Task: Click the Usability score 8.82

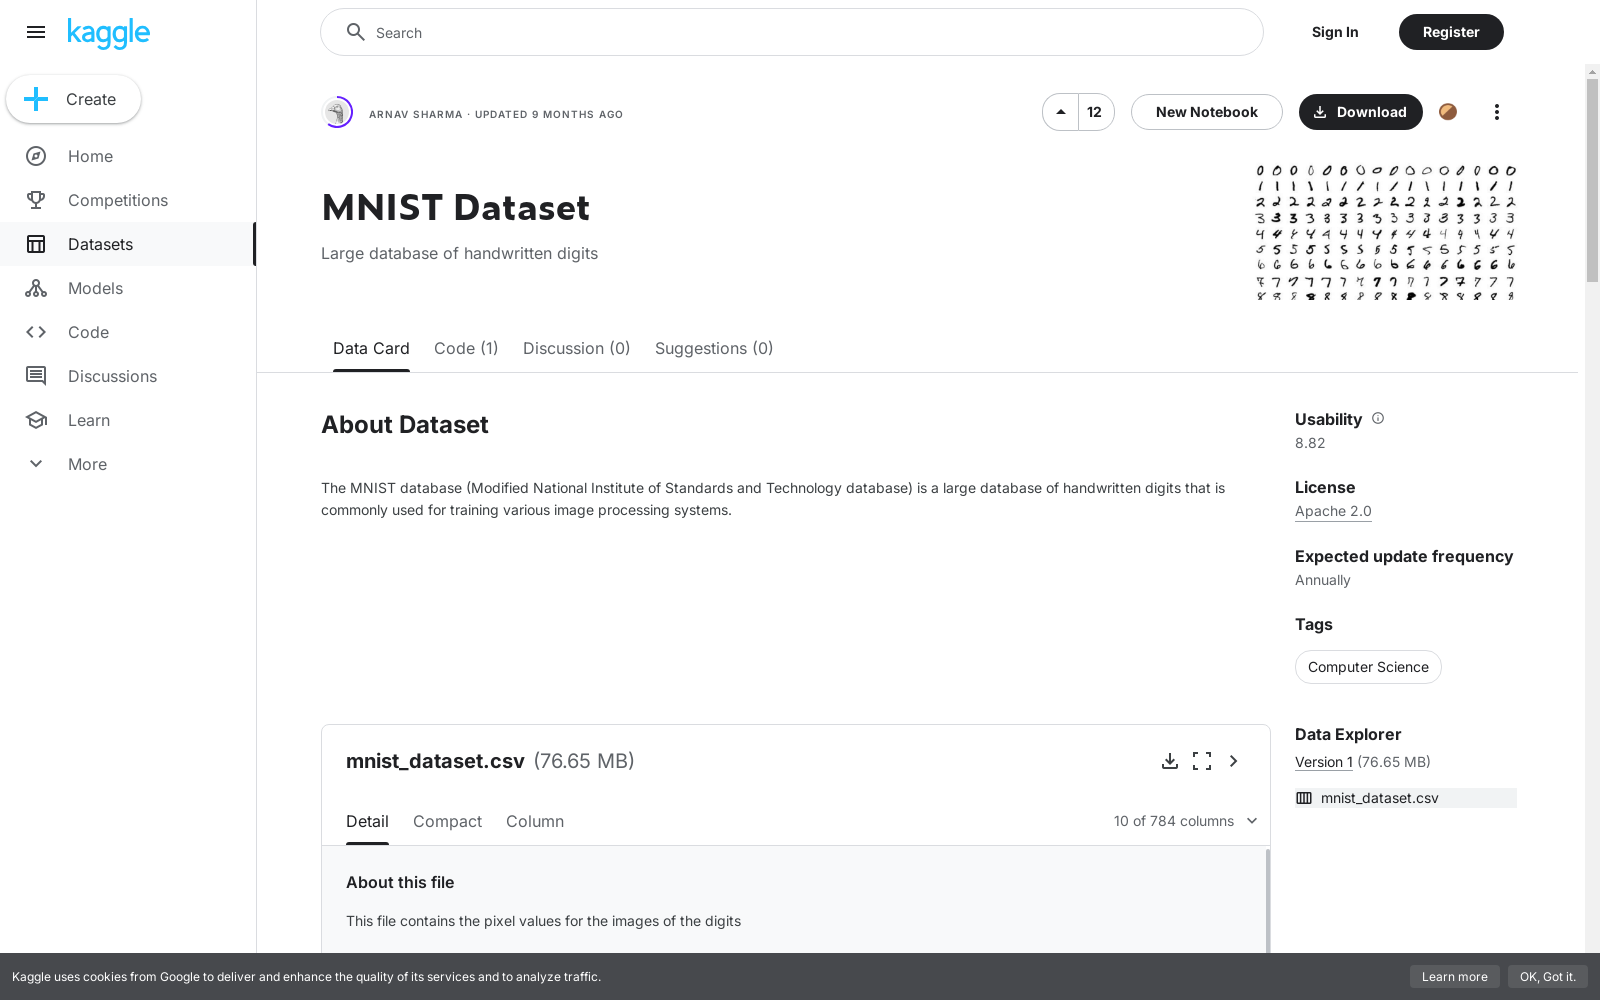Action: pos(1310,443)
